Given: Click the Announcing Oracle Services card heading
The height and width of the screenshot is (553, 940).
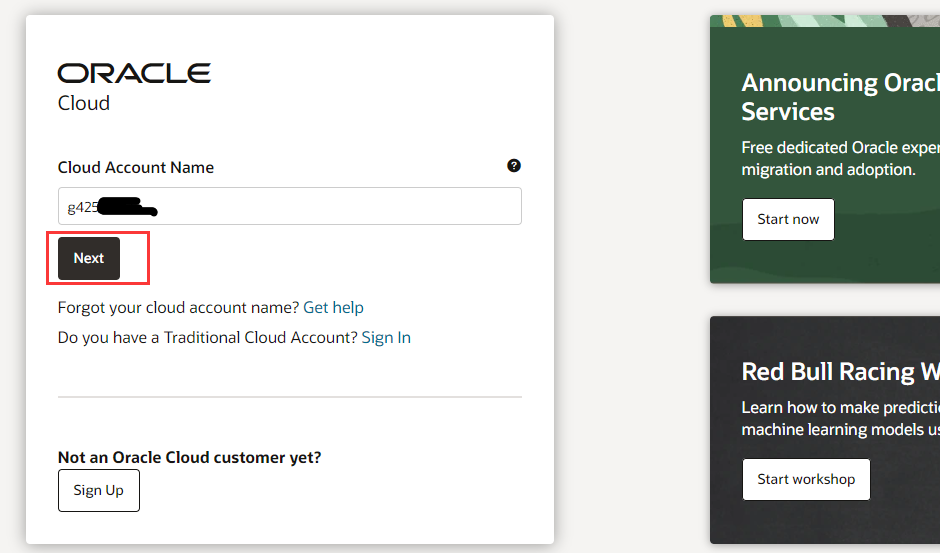Looking at the screenshot, I should coord(840,97).
